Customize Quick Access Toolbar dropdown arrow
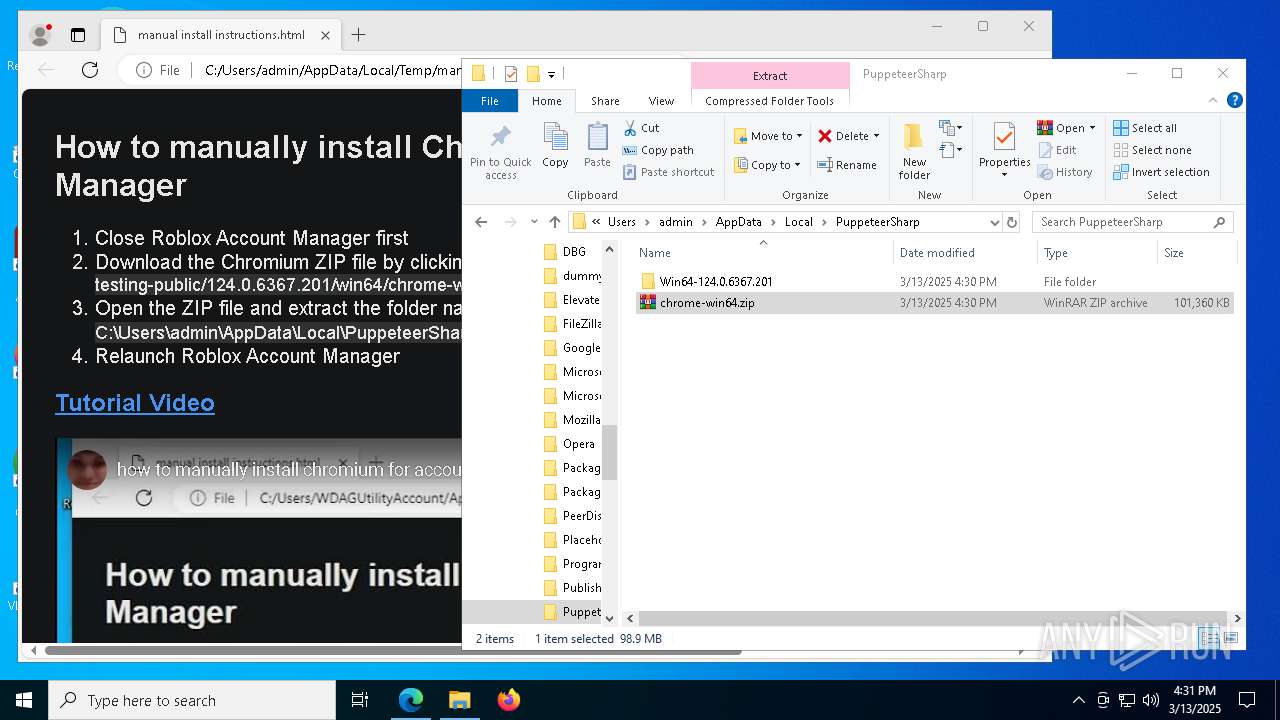 pyautogui.click(x=551, y=74)
